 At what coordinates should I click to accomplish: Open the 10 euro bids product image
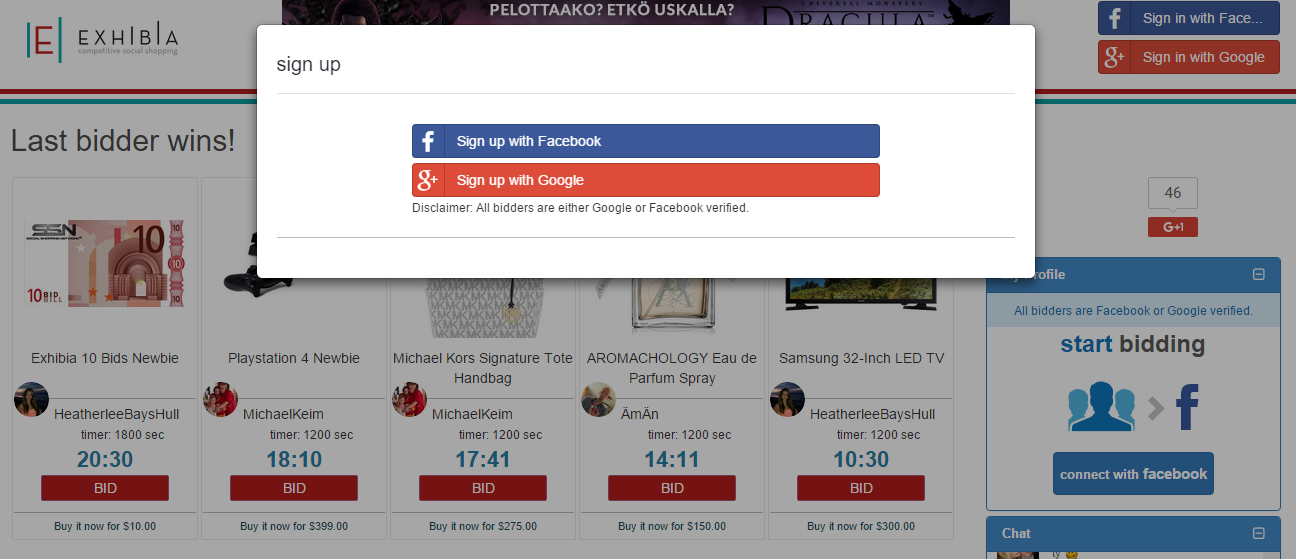[x=105, y=264]
